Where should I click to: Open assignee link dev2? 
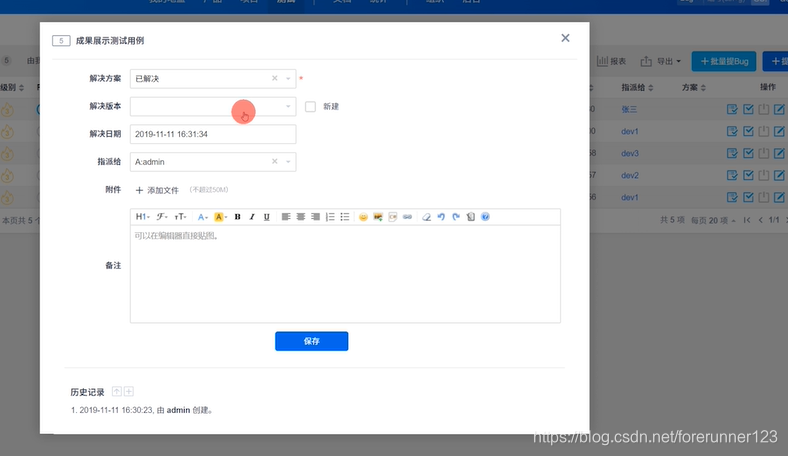click(630, 175)
